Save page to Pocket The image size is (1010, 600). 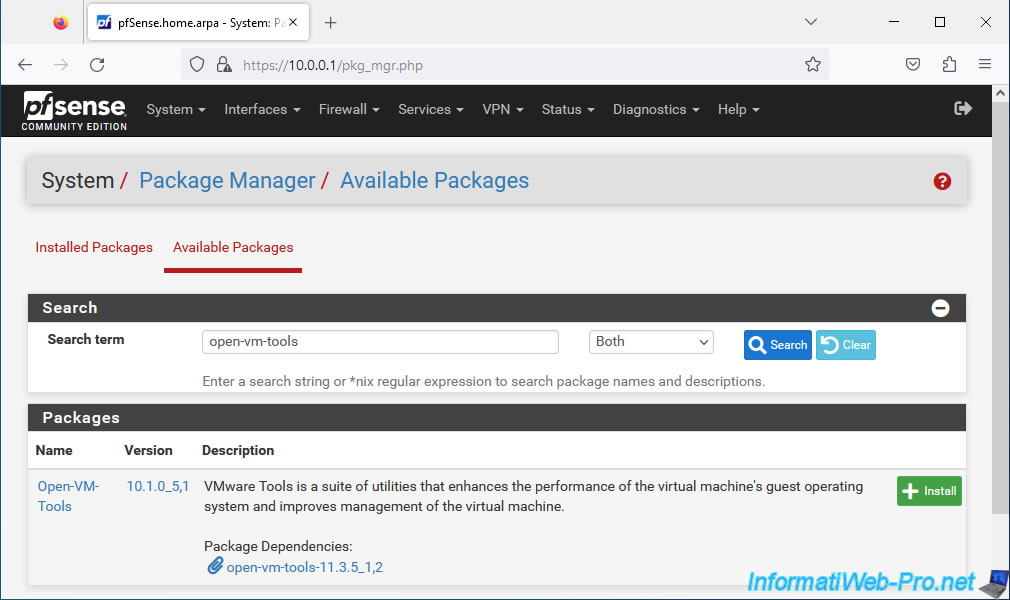[913, 64]
